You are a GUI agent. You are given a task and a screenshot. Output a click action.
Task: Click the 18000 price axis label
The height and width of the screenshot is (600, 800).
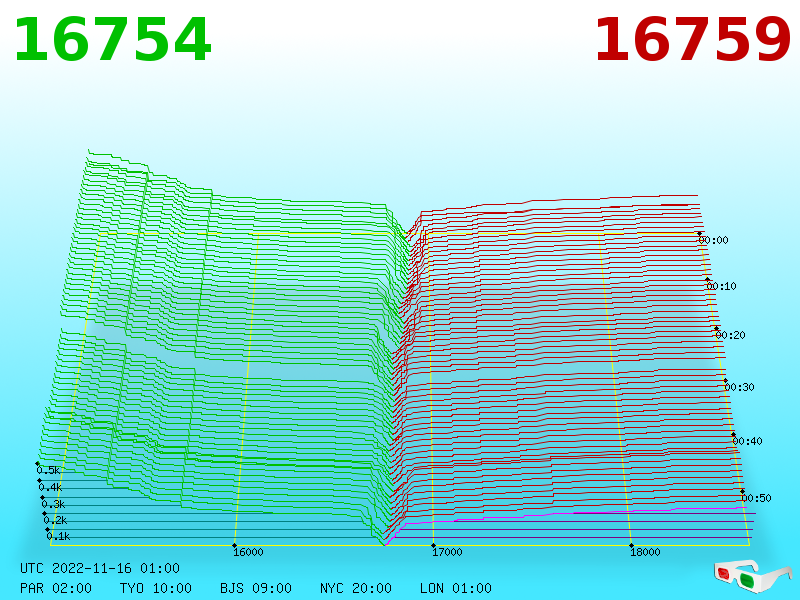click(645, 552)
